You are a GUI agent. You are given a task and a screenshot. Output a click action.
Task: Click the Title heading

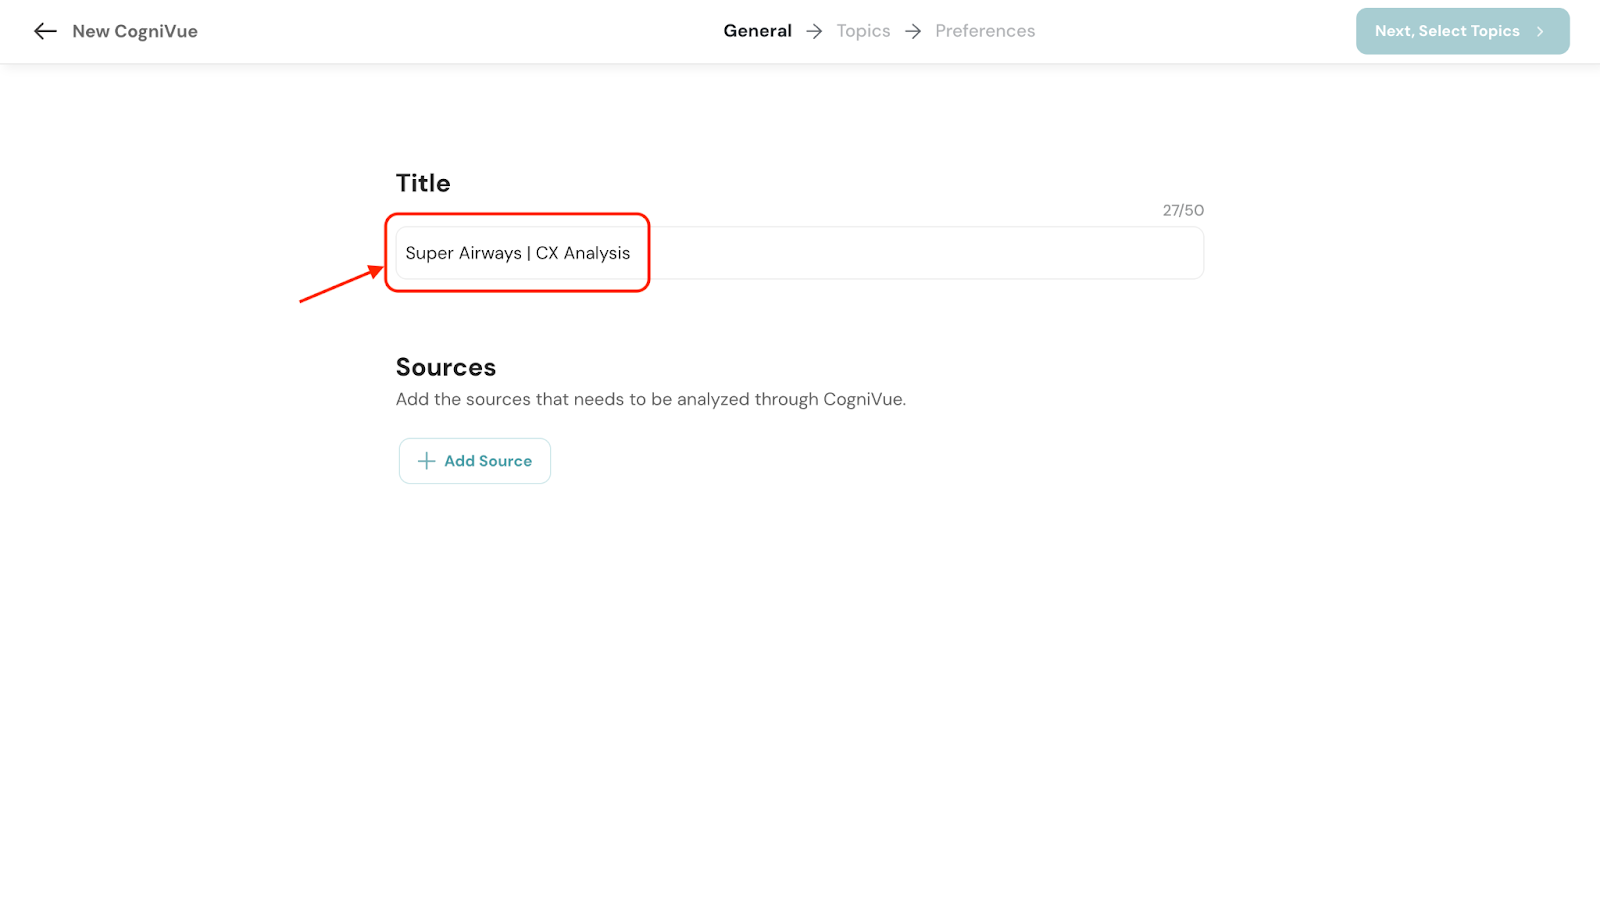click(x=423, y=183)
